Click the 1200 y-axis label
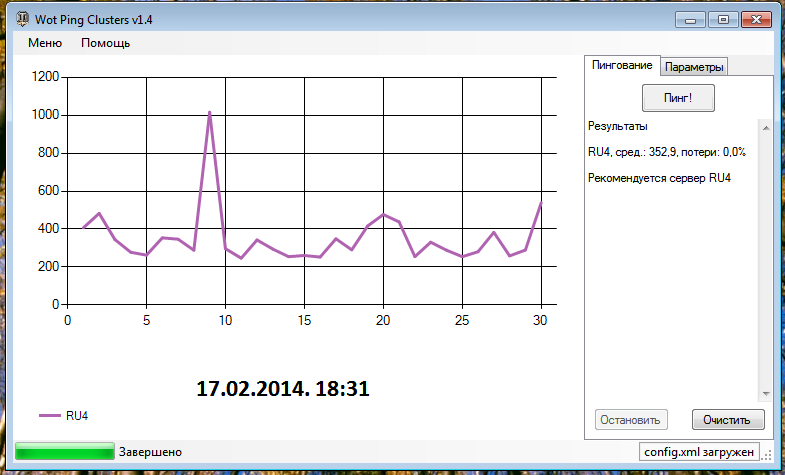This screenshot has width=785, height=475. (x=45, y=77)
